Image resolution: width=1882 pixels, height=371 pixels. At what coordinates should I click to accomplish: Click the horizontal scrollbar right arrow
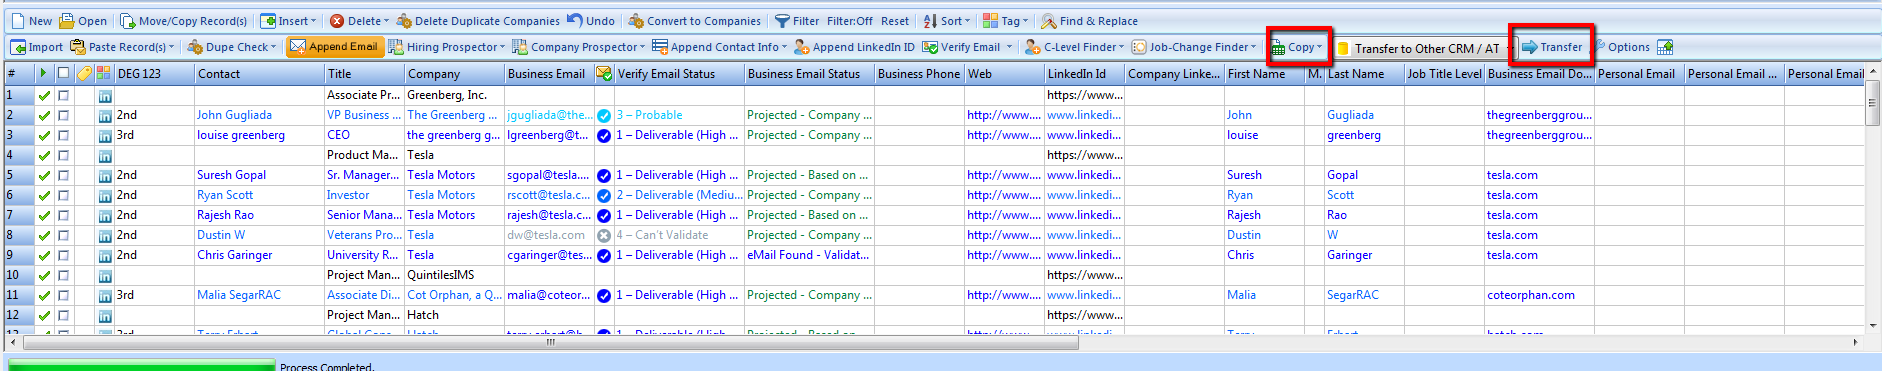[1856, 342]
